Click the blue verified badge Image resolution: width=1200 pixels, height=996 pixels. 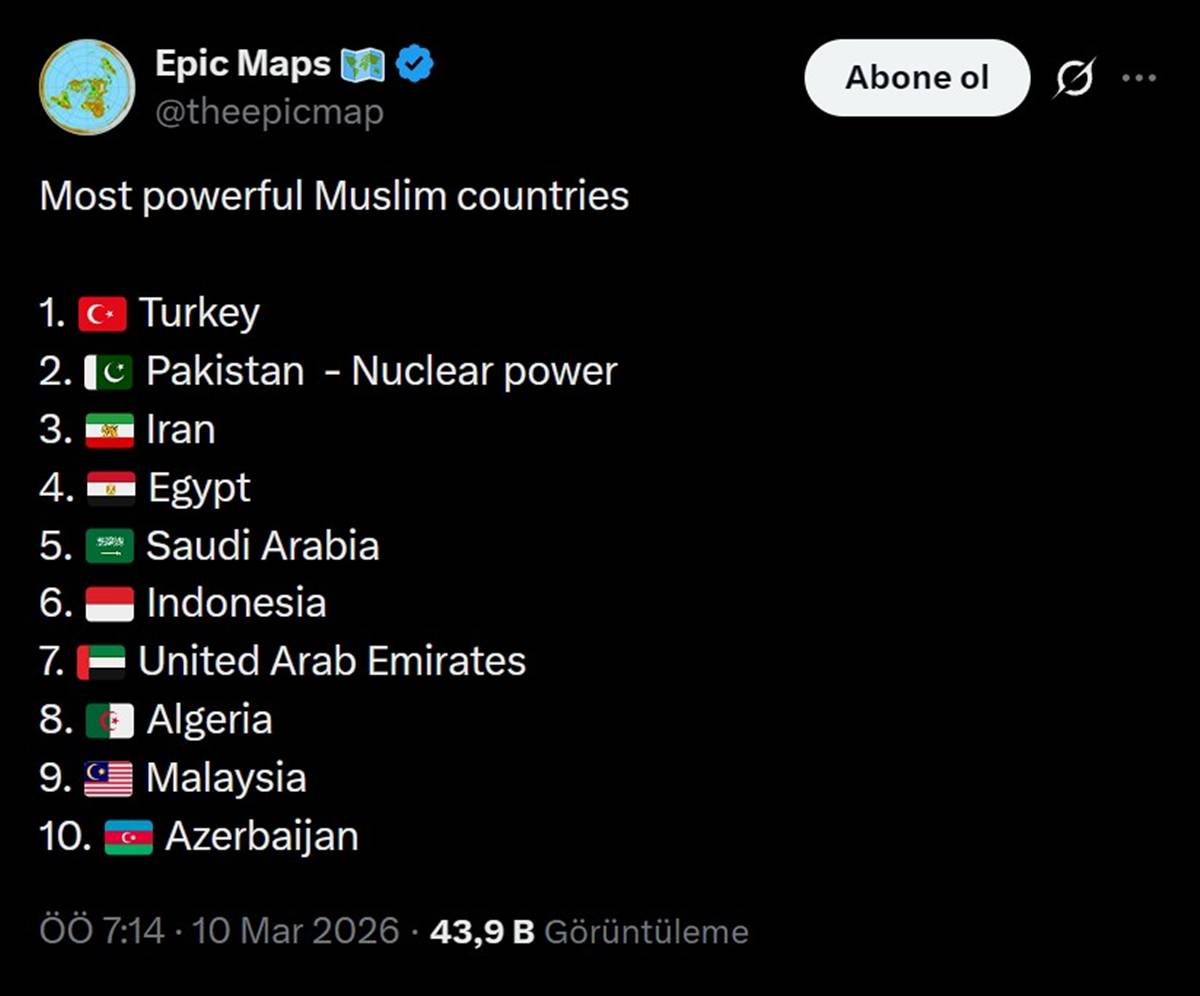click(x=414, y=65)
